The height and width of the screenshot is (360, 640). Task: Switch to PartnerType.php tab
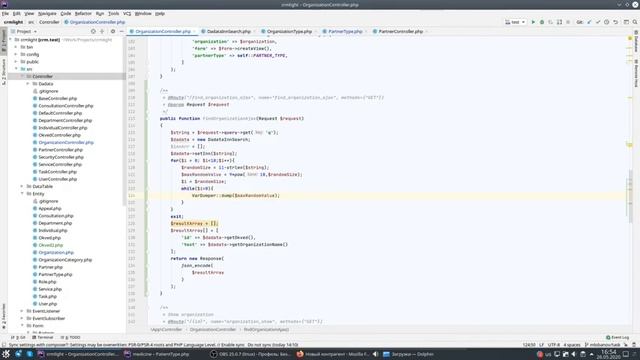click(x=345, y=31)
